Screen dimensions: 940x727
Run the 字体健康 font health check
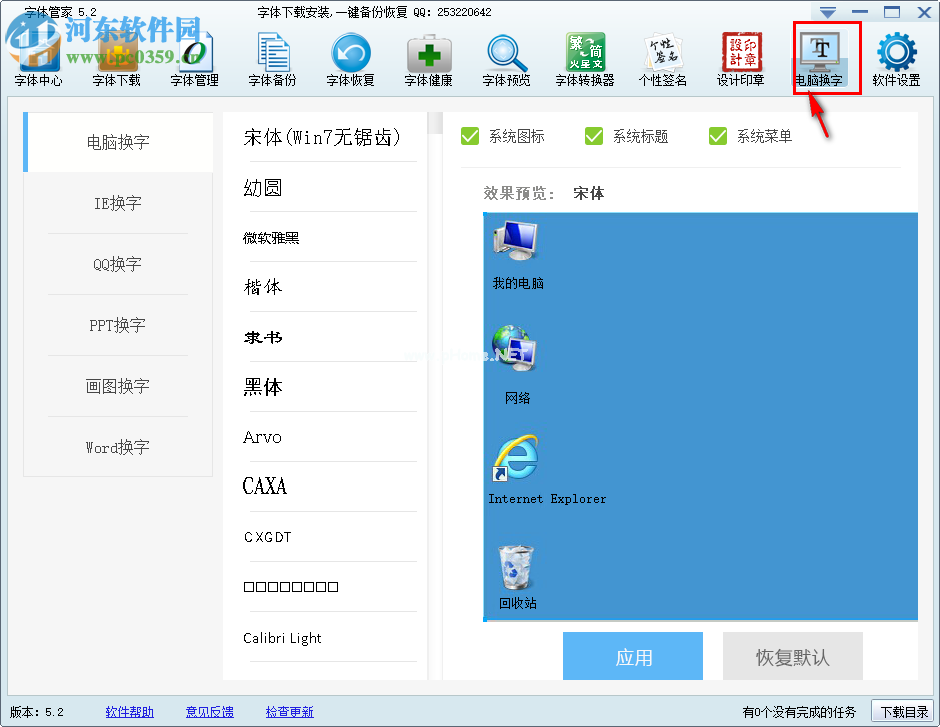pyautogui.click(x=428, y=58)
